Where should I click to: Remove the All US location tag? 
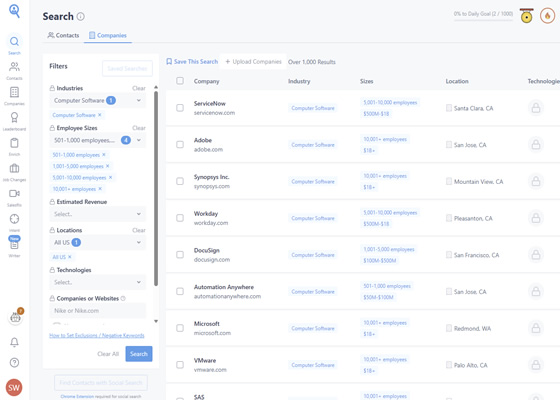pos(70,257)
